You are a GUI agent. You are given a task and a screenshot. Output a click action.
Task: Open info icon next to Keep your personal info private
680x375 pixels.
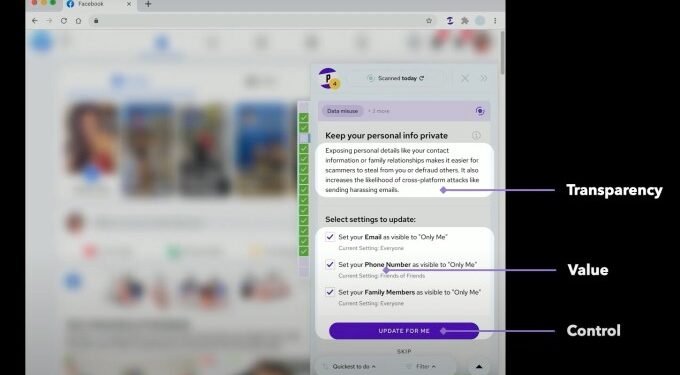pyautogui.click(x=476, y=136)
